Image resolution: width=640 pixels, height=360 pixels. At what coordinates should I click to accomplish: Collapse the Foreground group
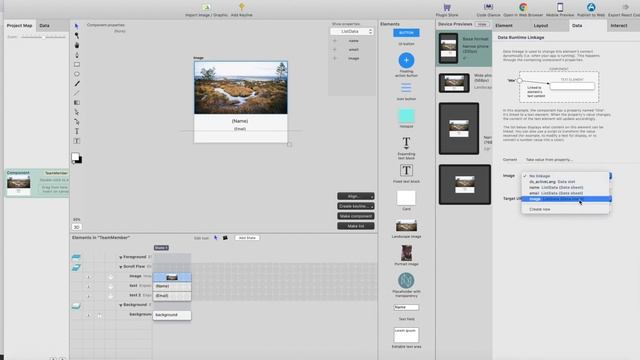tap(121, 257)
